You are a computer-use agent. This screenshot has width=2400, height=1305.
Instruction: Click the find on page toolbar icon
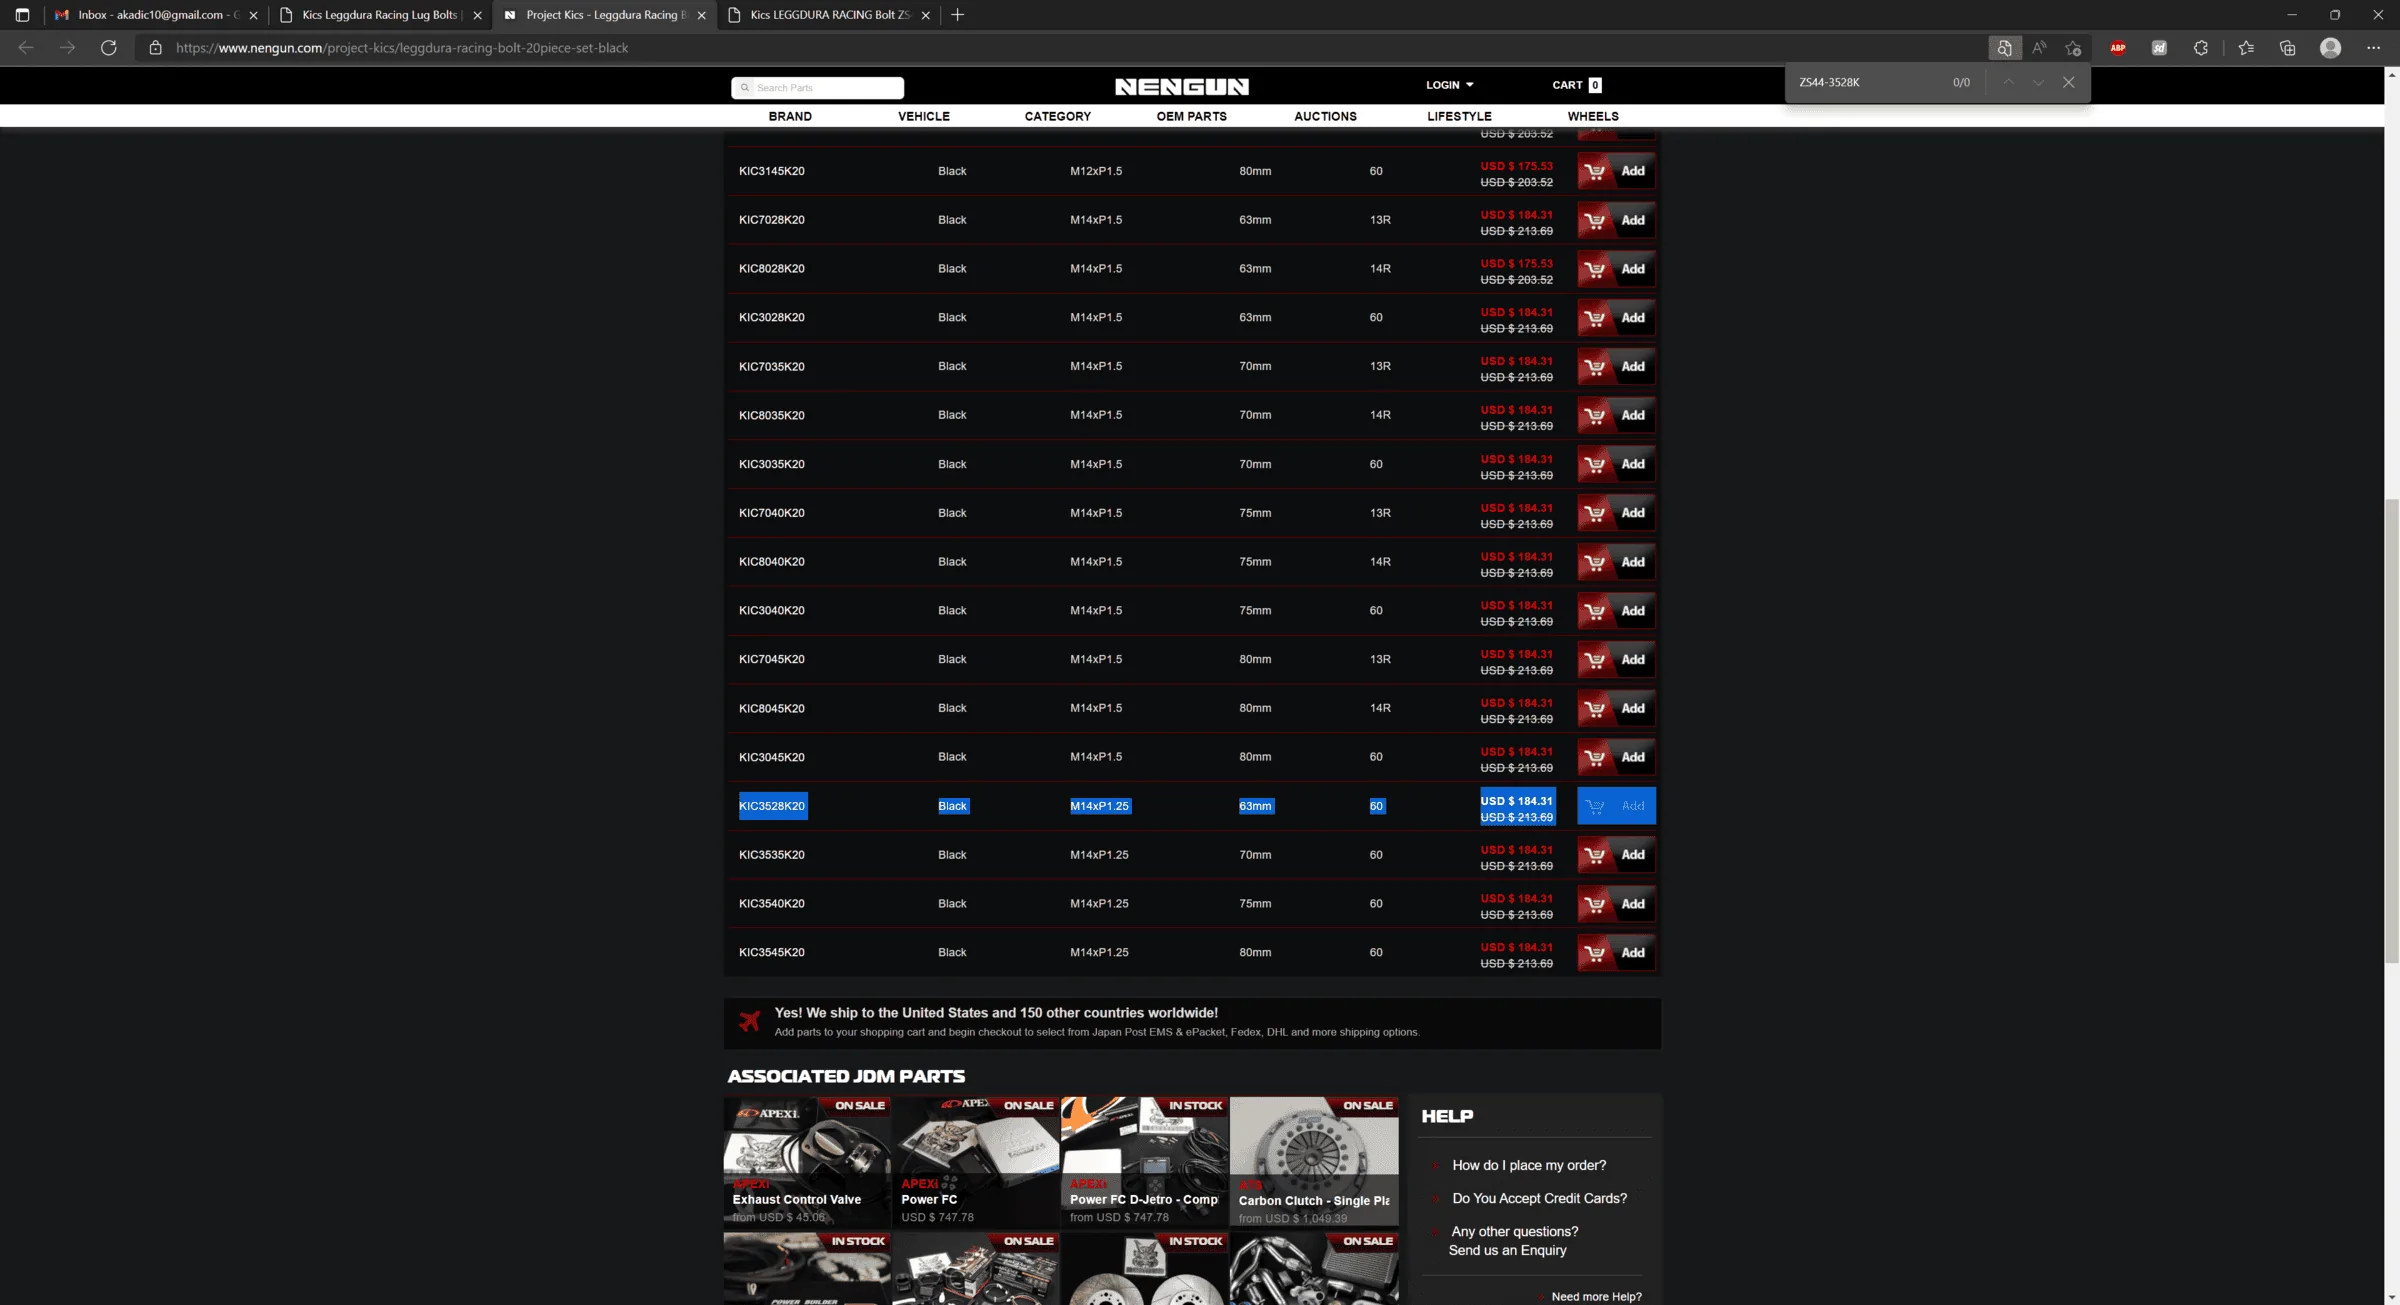pyautogui.click(x=2004, y=47)
